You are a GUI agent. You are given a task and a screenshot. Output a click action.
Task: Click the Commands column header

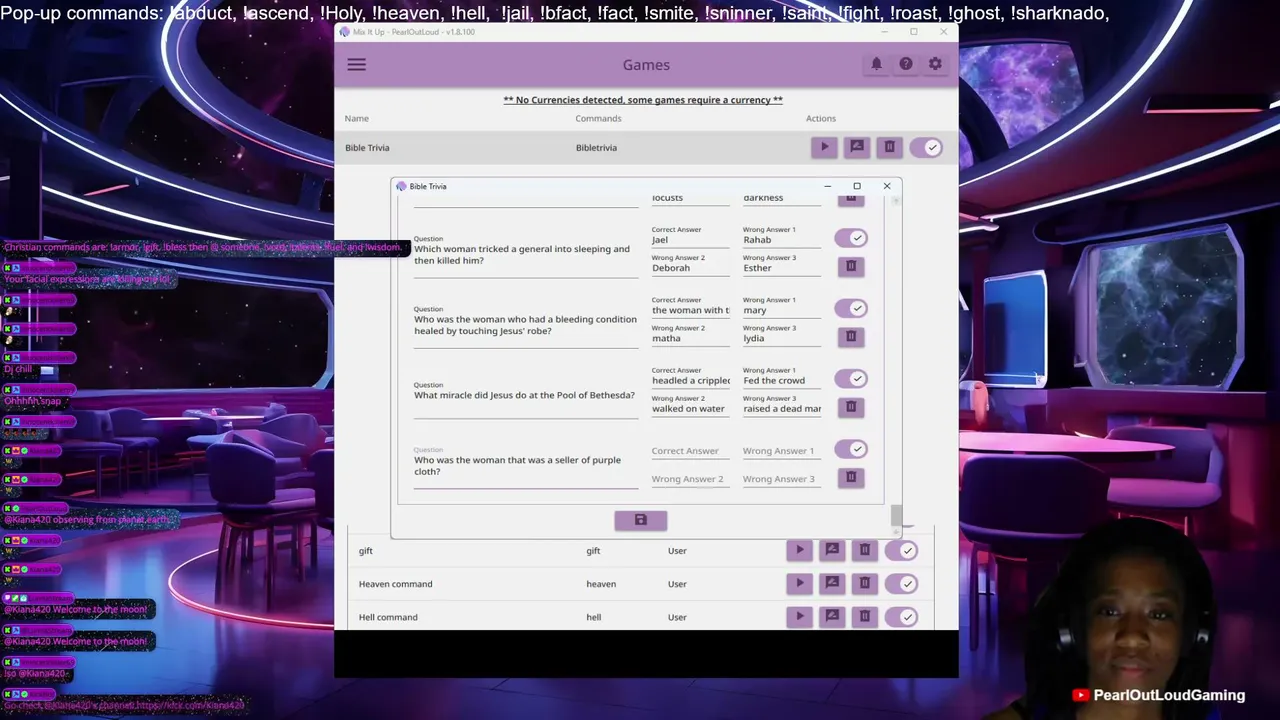(x=598, y=118)
